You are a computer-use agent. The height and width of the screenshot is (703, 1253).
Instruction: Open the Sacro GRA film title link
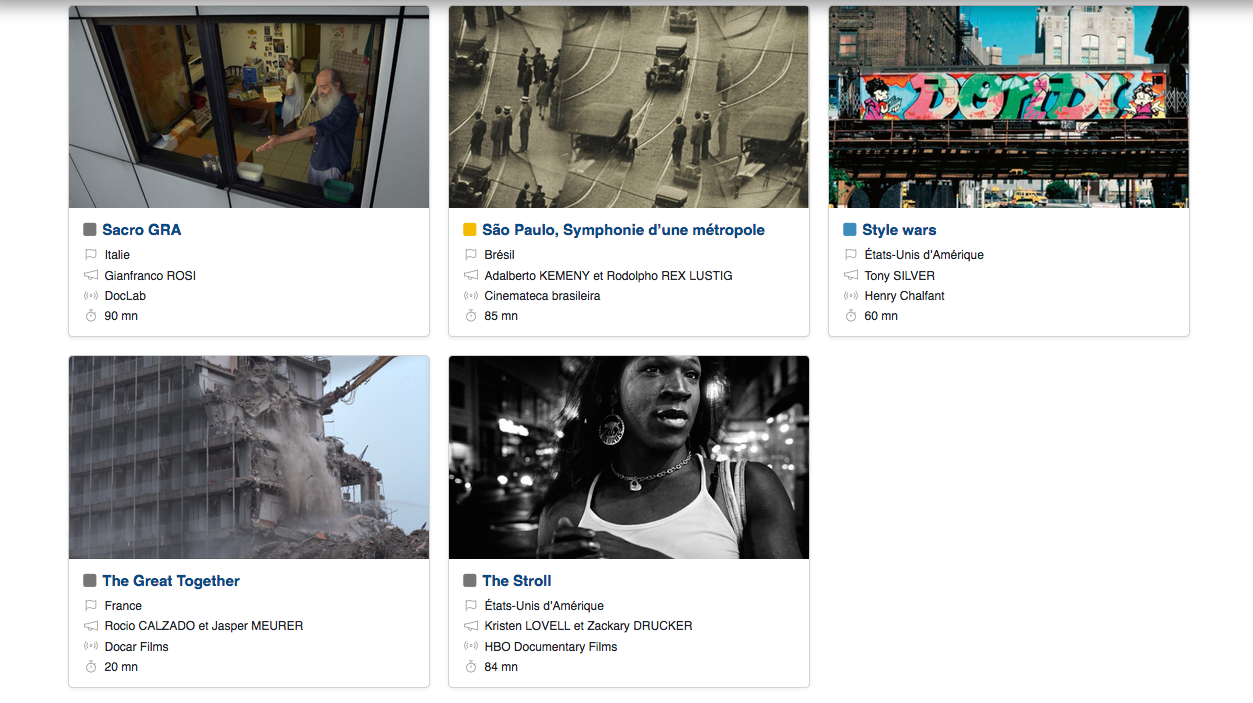click(142, 230)
